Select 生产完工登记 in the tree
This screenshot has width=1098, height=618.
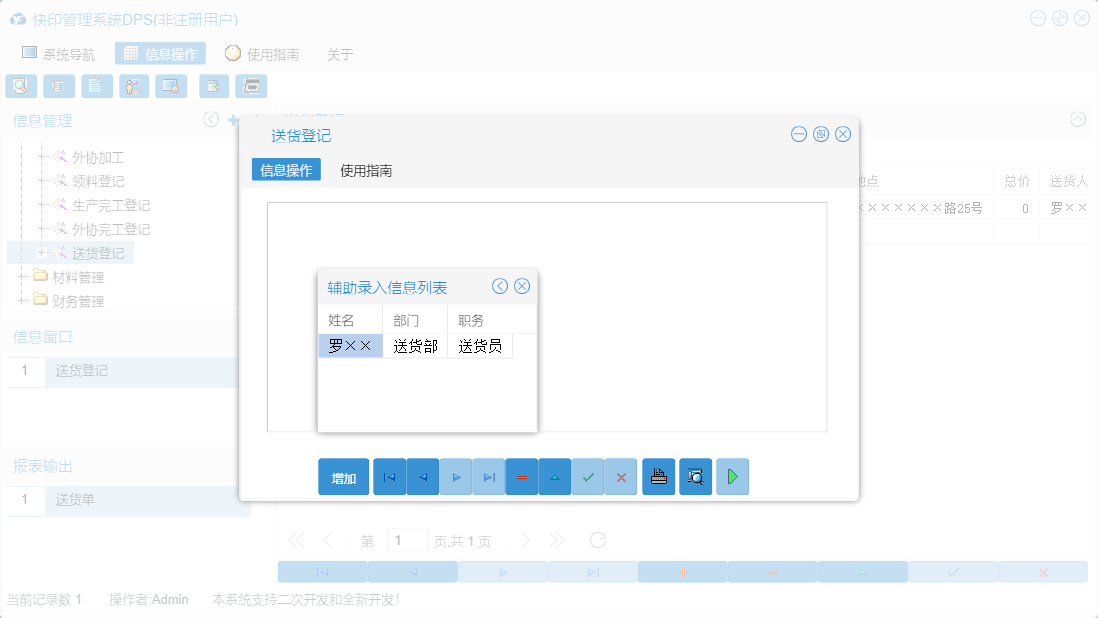[x=111, y=205]
